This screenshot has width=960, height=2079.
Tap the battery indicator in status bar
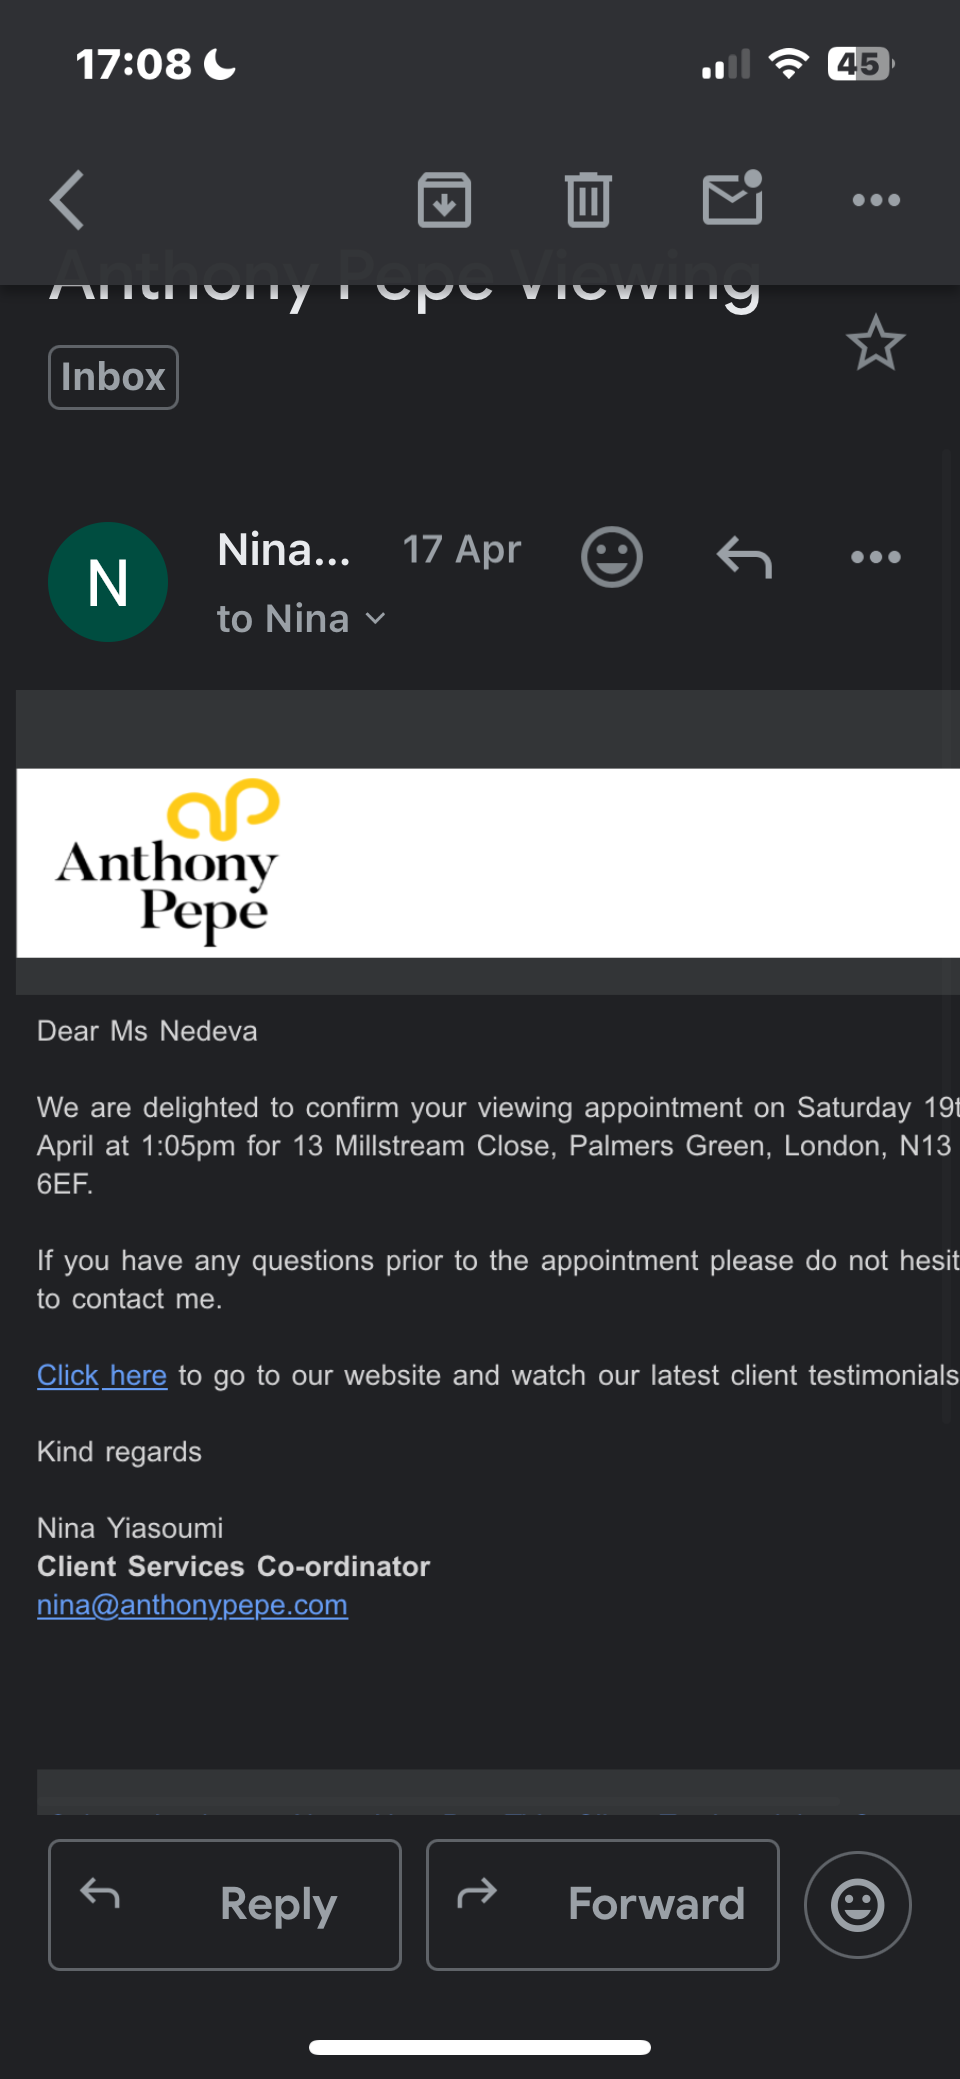point(860,64)
